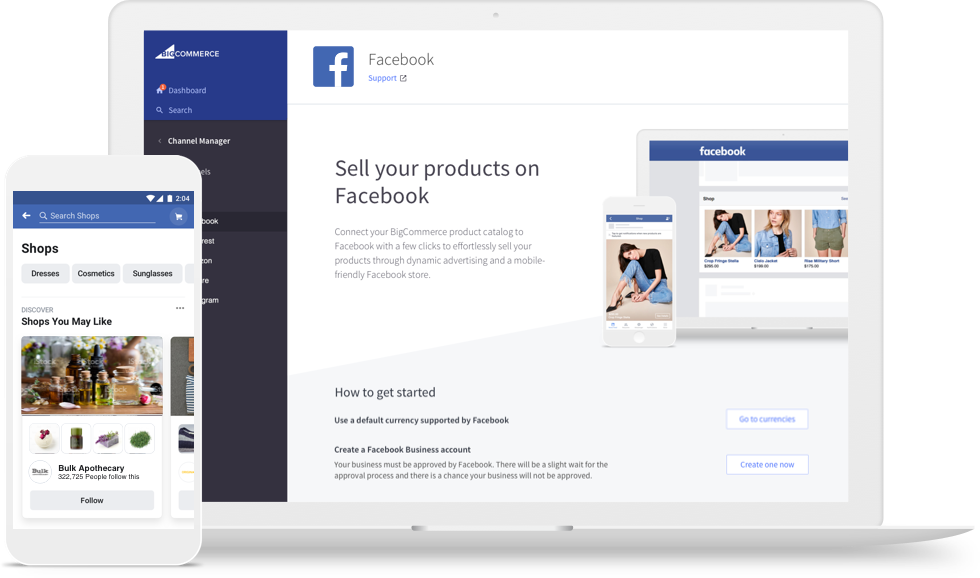The image size is (980, 578).
Task: Click the preview phone product photo
Action: (x=639, y=279)
